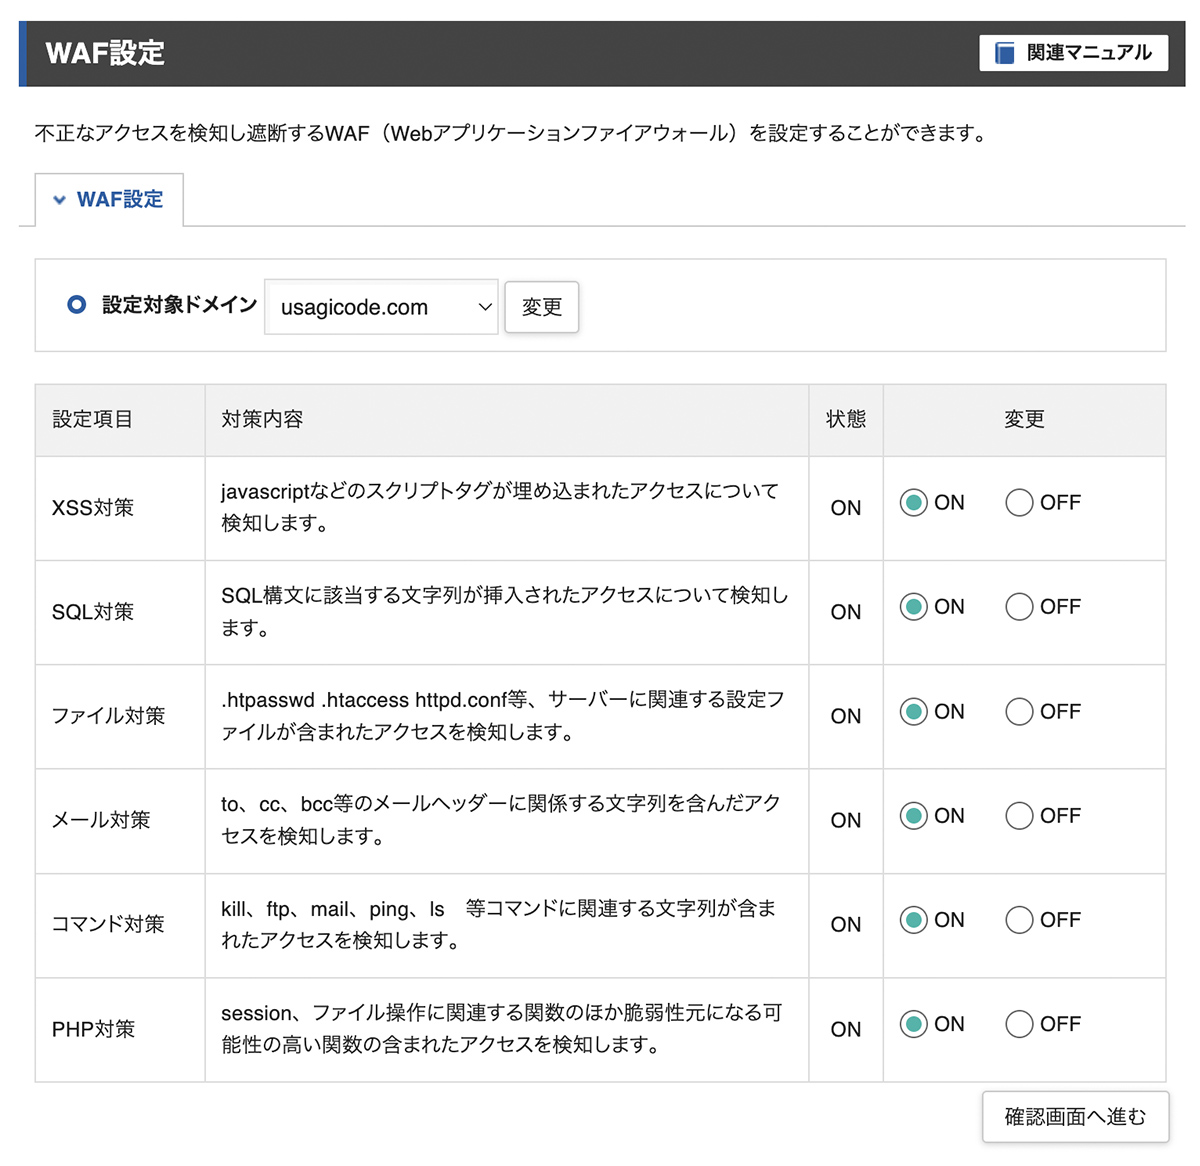The height and width of the screenshot is (1166, 1200).
Task: Select ON radio for メール対策
Action: (x=913, y=815)
